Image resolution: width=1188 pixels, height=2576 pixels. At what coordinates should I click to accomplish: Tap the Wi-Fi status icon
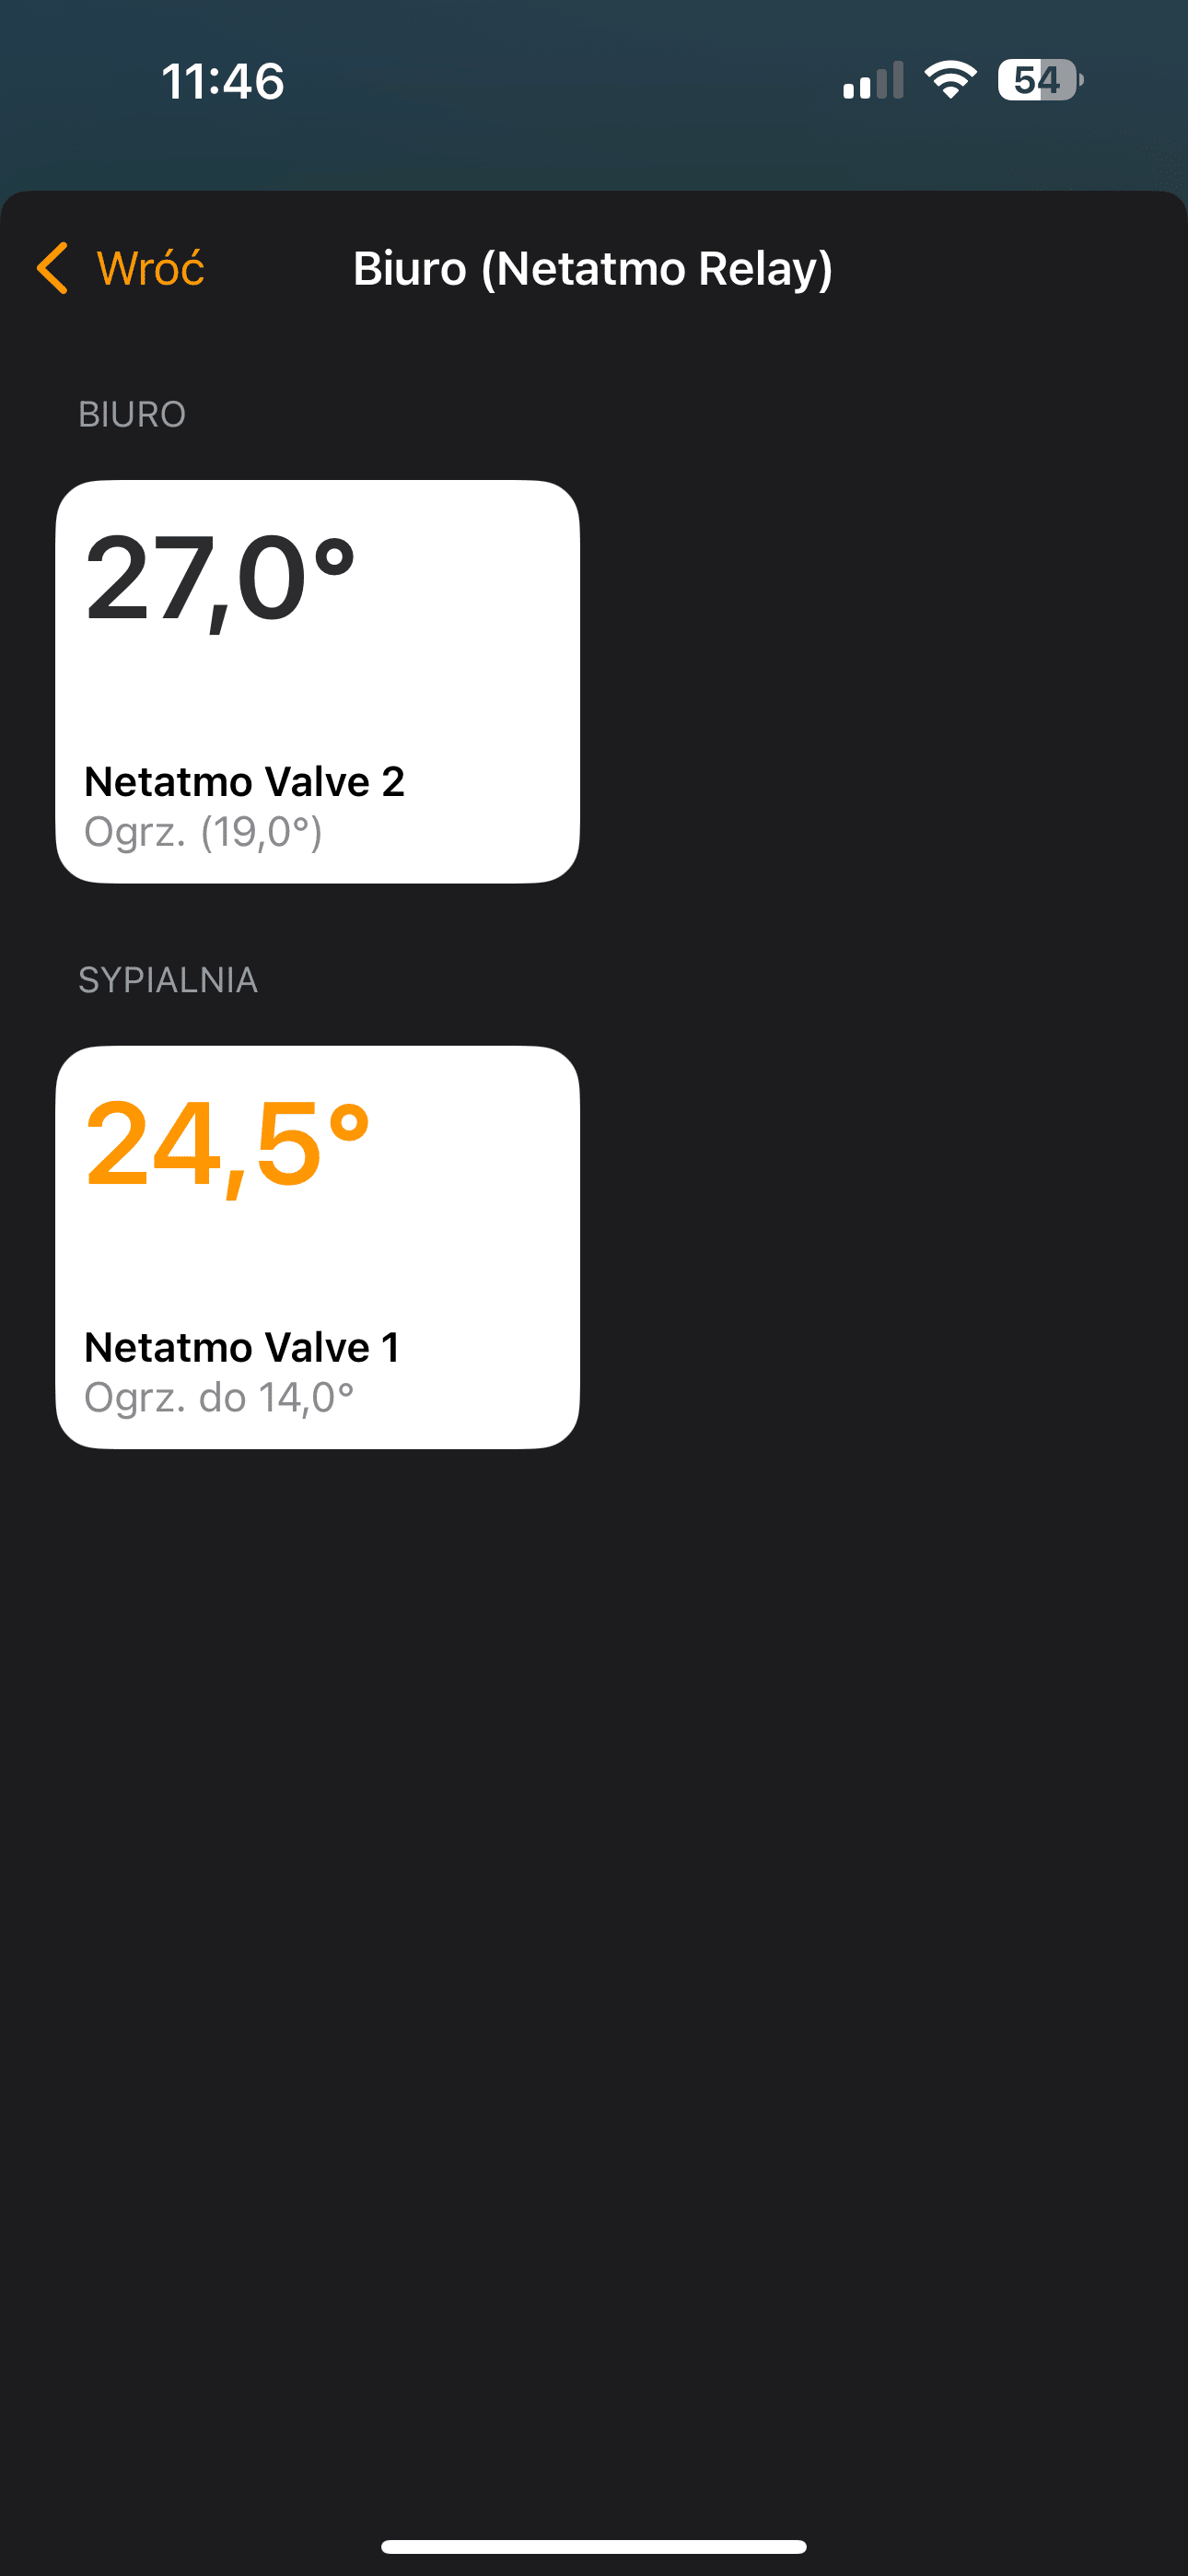pyautogui.click(x=950, y=80)
